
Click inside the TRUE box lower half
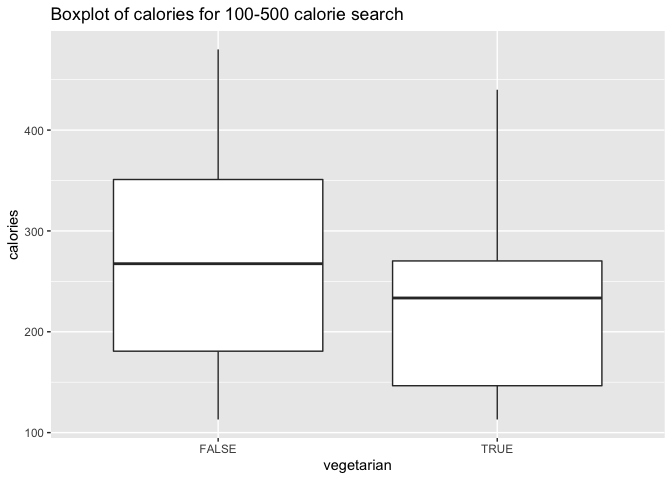coord(497,342)
